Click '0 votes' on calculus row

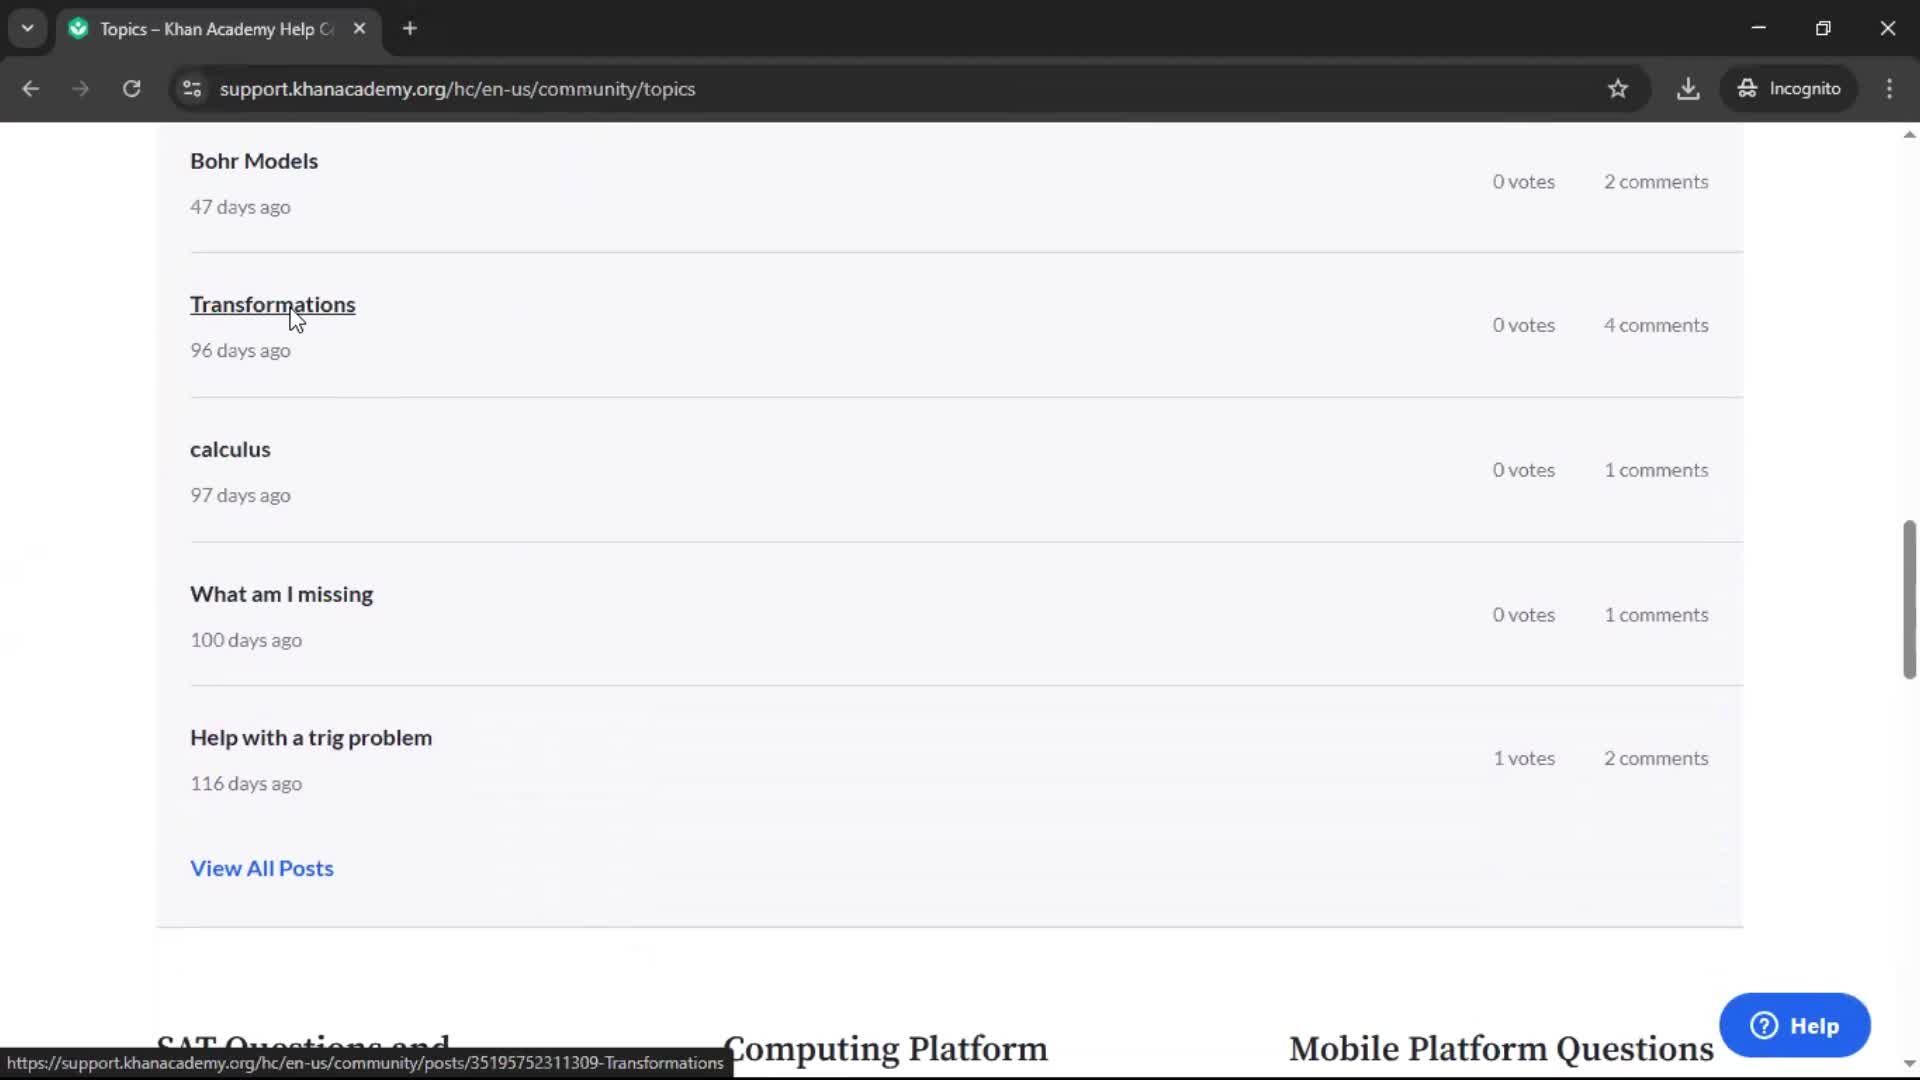click(1524, 470)
